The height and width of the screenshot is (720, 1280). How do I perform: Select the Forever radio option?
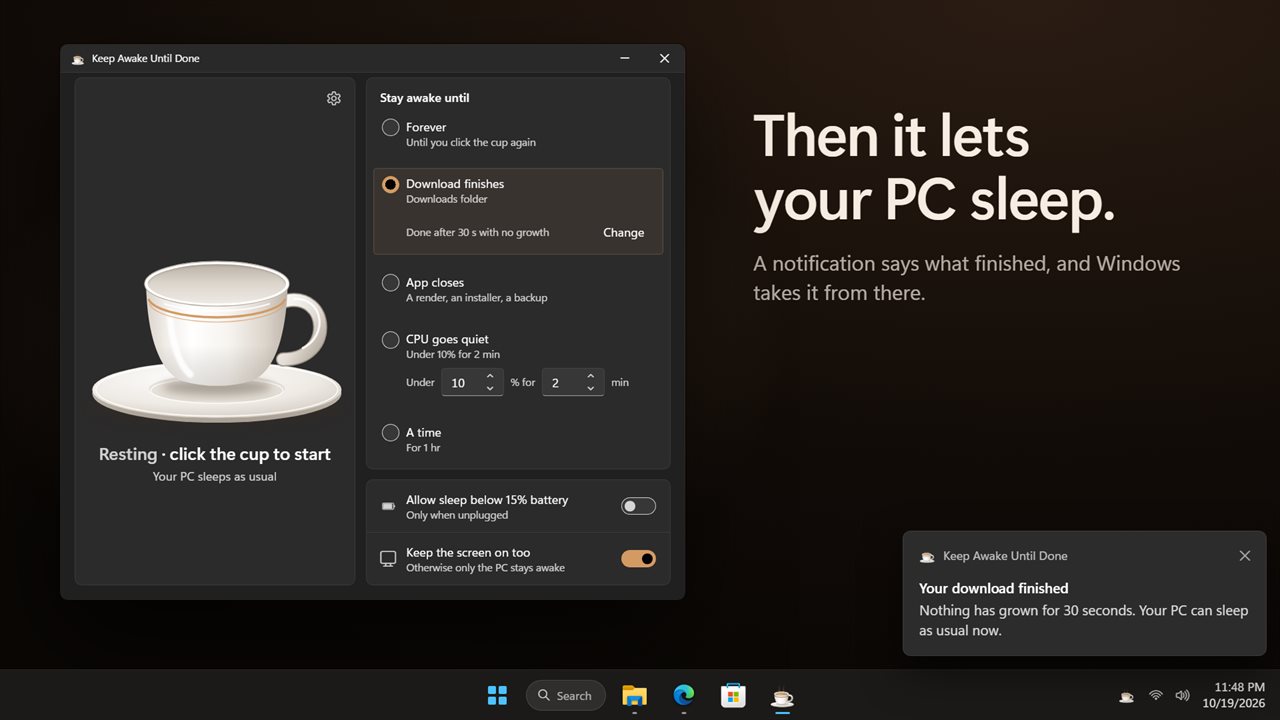pyautogui.click(x=391, y=128)
